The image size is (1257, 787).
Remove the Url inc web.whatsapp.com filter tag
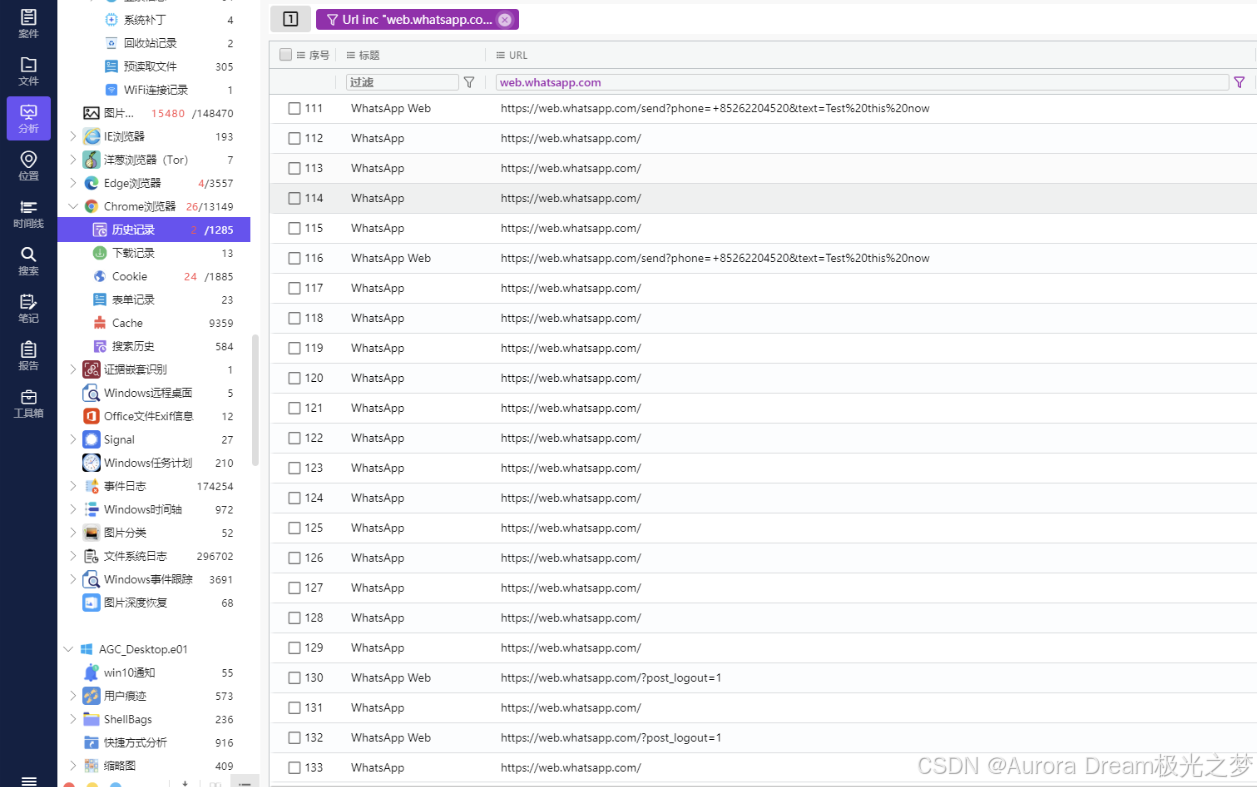tap(504, 20)
